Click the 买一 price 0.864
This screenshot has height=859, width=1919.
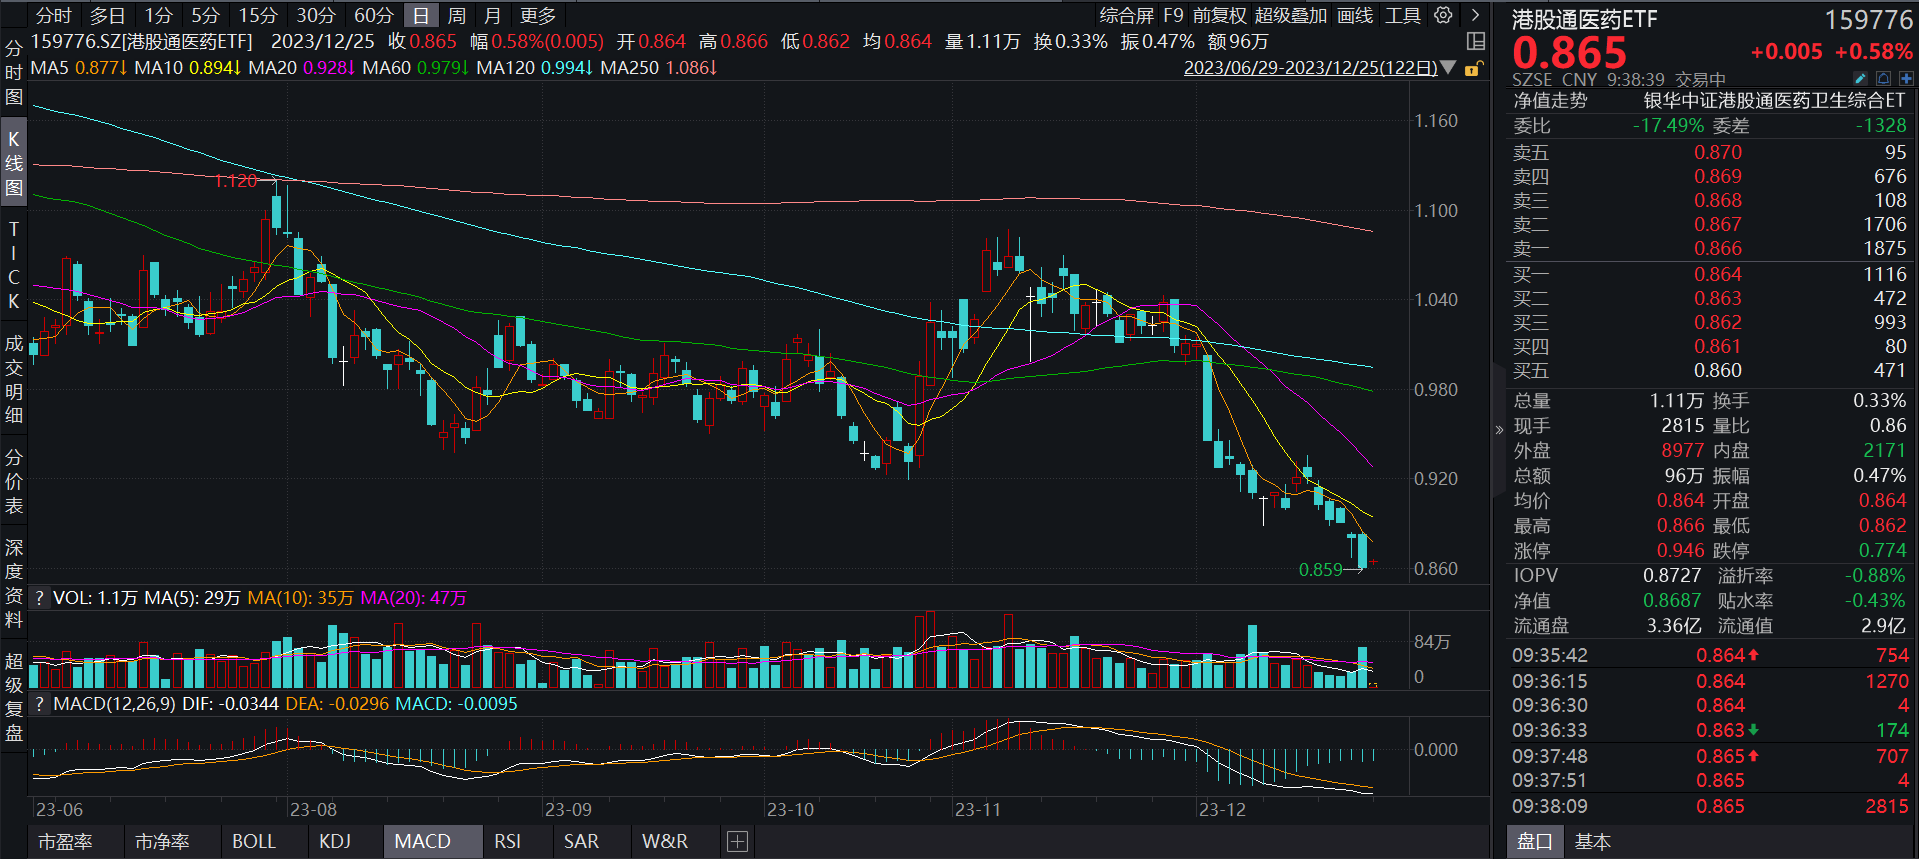[1717, 274]
